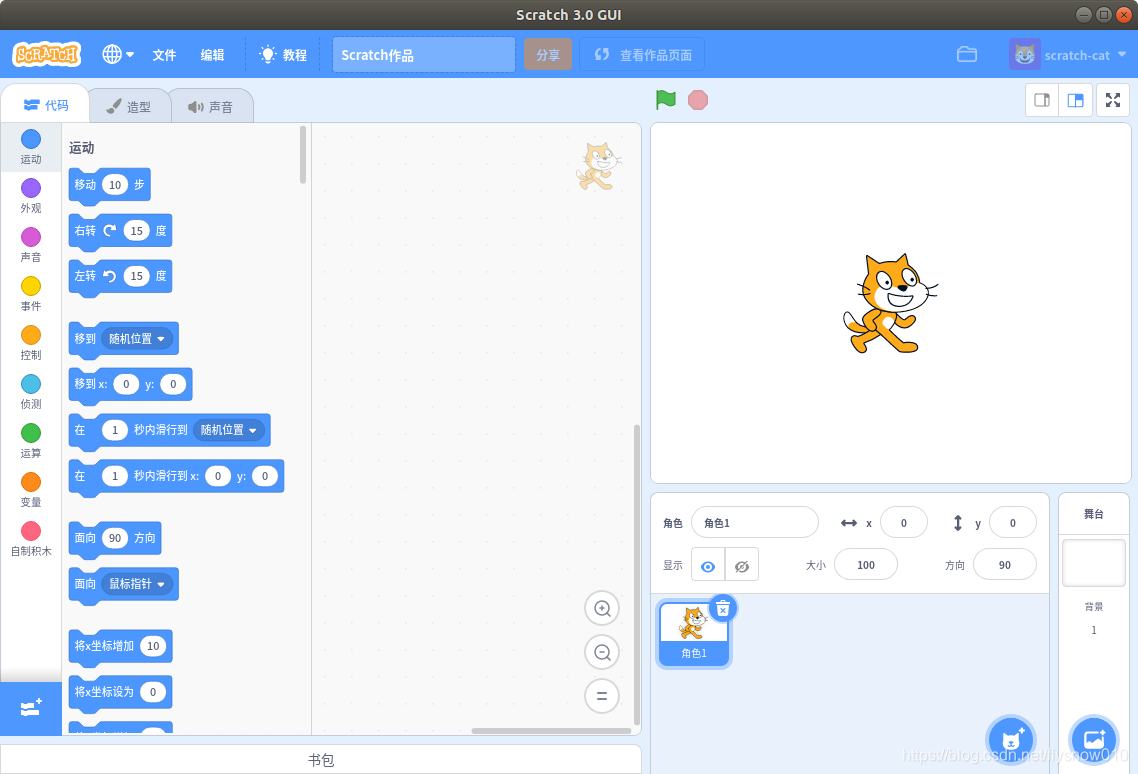The width and height of the screenshot is (1138, 774).
Task: Enter full screen stage mode
Action: (x=1113, y=100)
